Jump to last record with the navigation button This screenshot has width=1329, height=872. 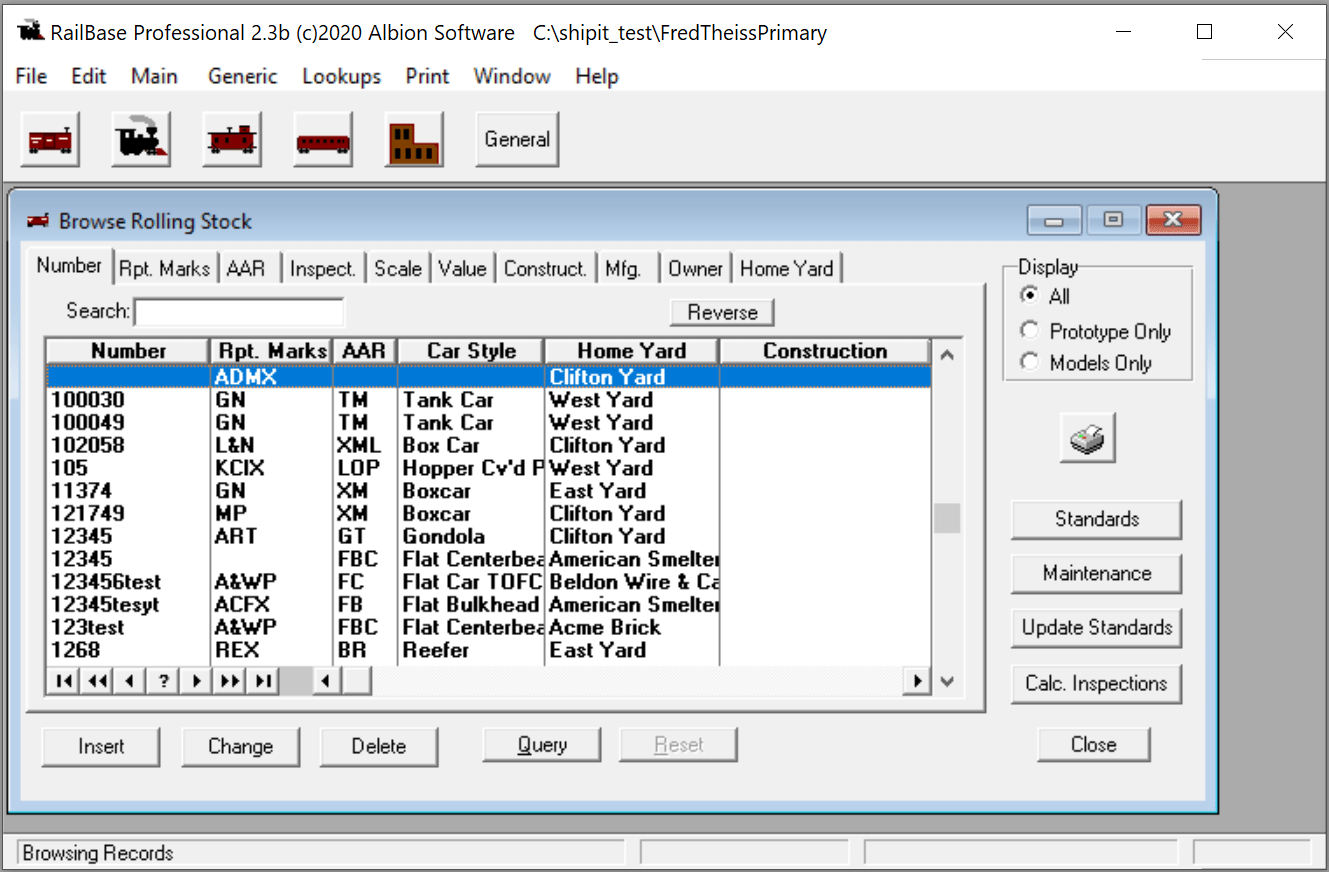click(262, 681)
